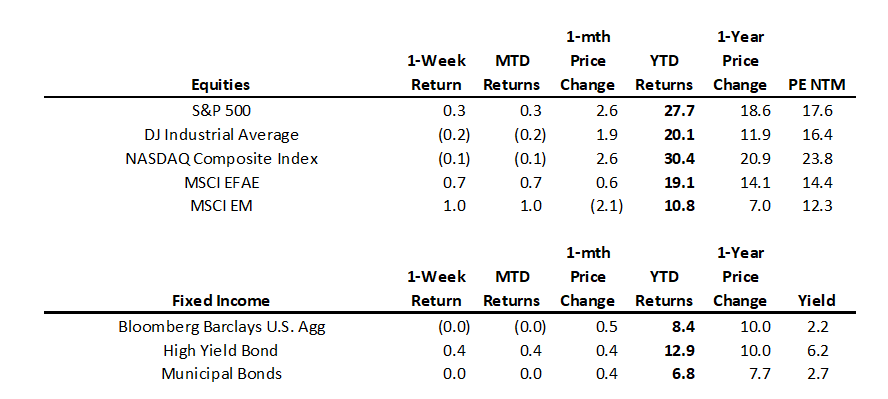Screen dimensions: 888x399
Task: Select the PE NTM column header
Action: [x=817, y=85]
